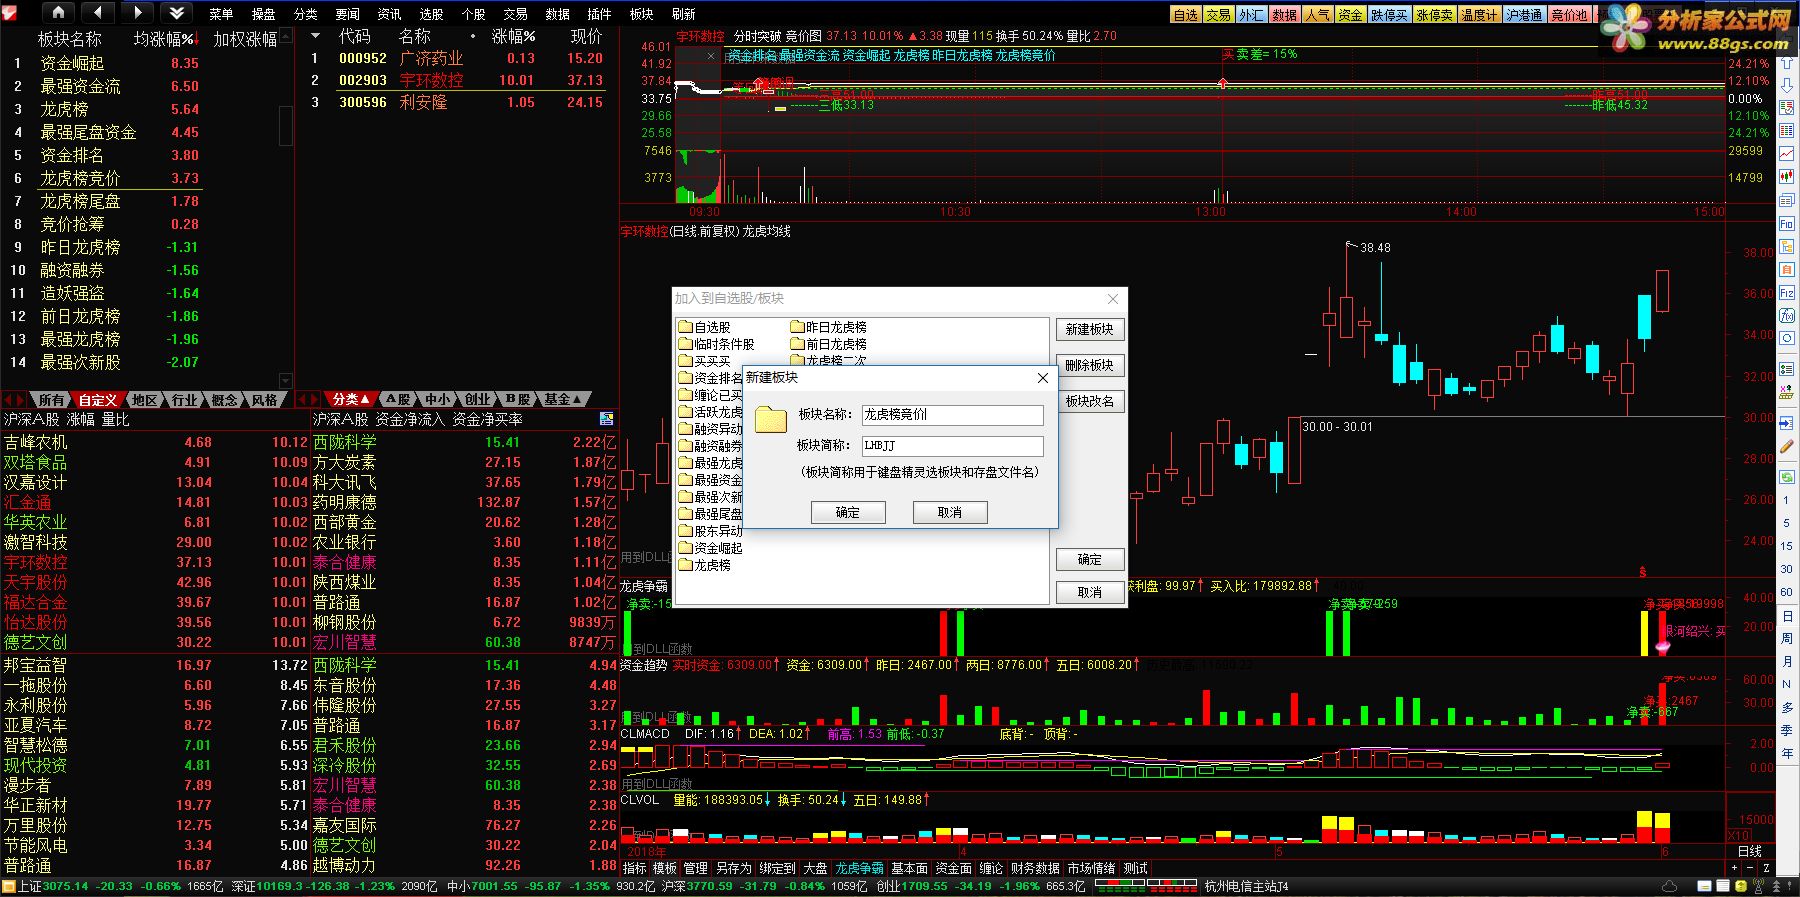Viewport: 1800px width, 897px height.
Task: Select the 昨日龙虎榜 folder in dialog
Action: pyautogui.click(x=828, y=327)
